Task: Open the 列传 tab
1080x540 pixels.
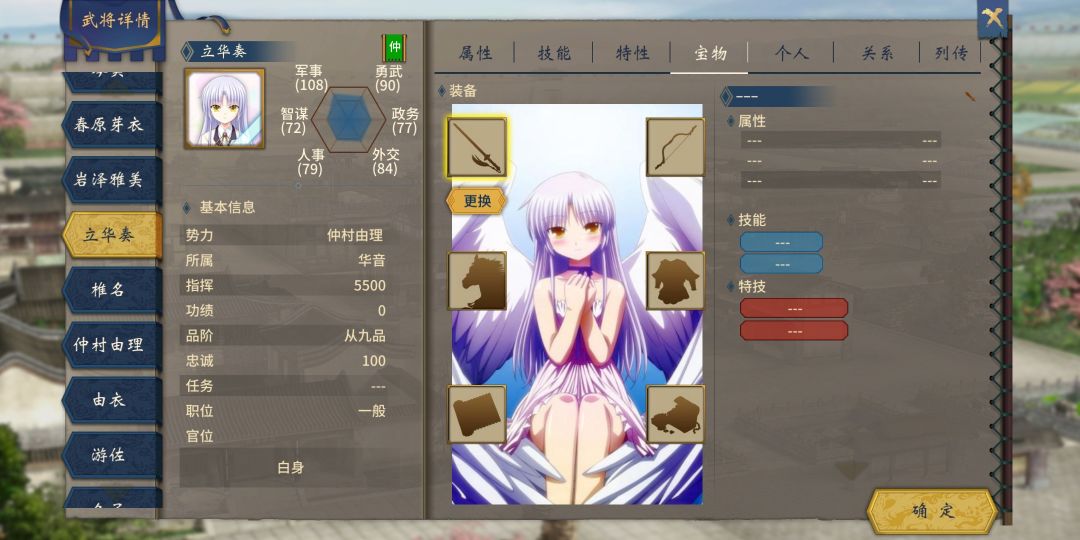Action: click(951, 53)
